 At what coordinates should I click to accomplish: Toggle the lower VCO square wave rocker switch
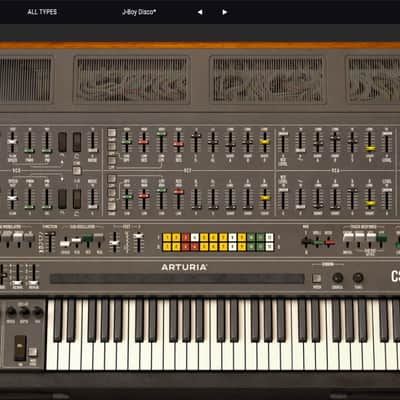(62, 199)
